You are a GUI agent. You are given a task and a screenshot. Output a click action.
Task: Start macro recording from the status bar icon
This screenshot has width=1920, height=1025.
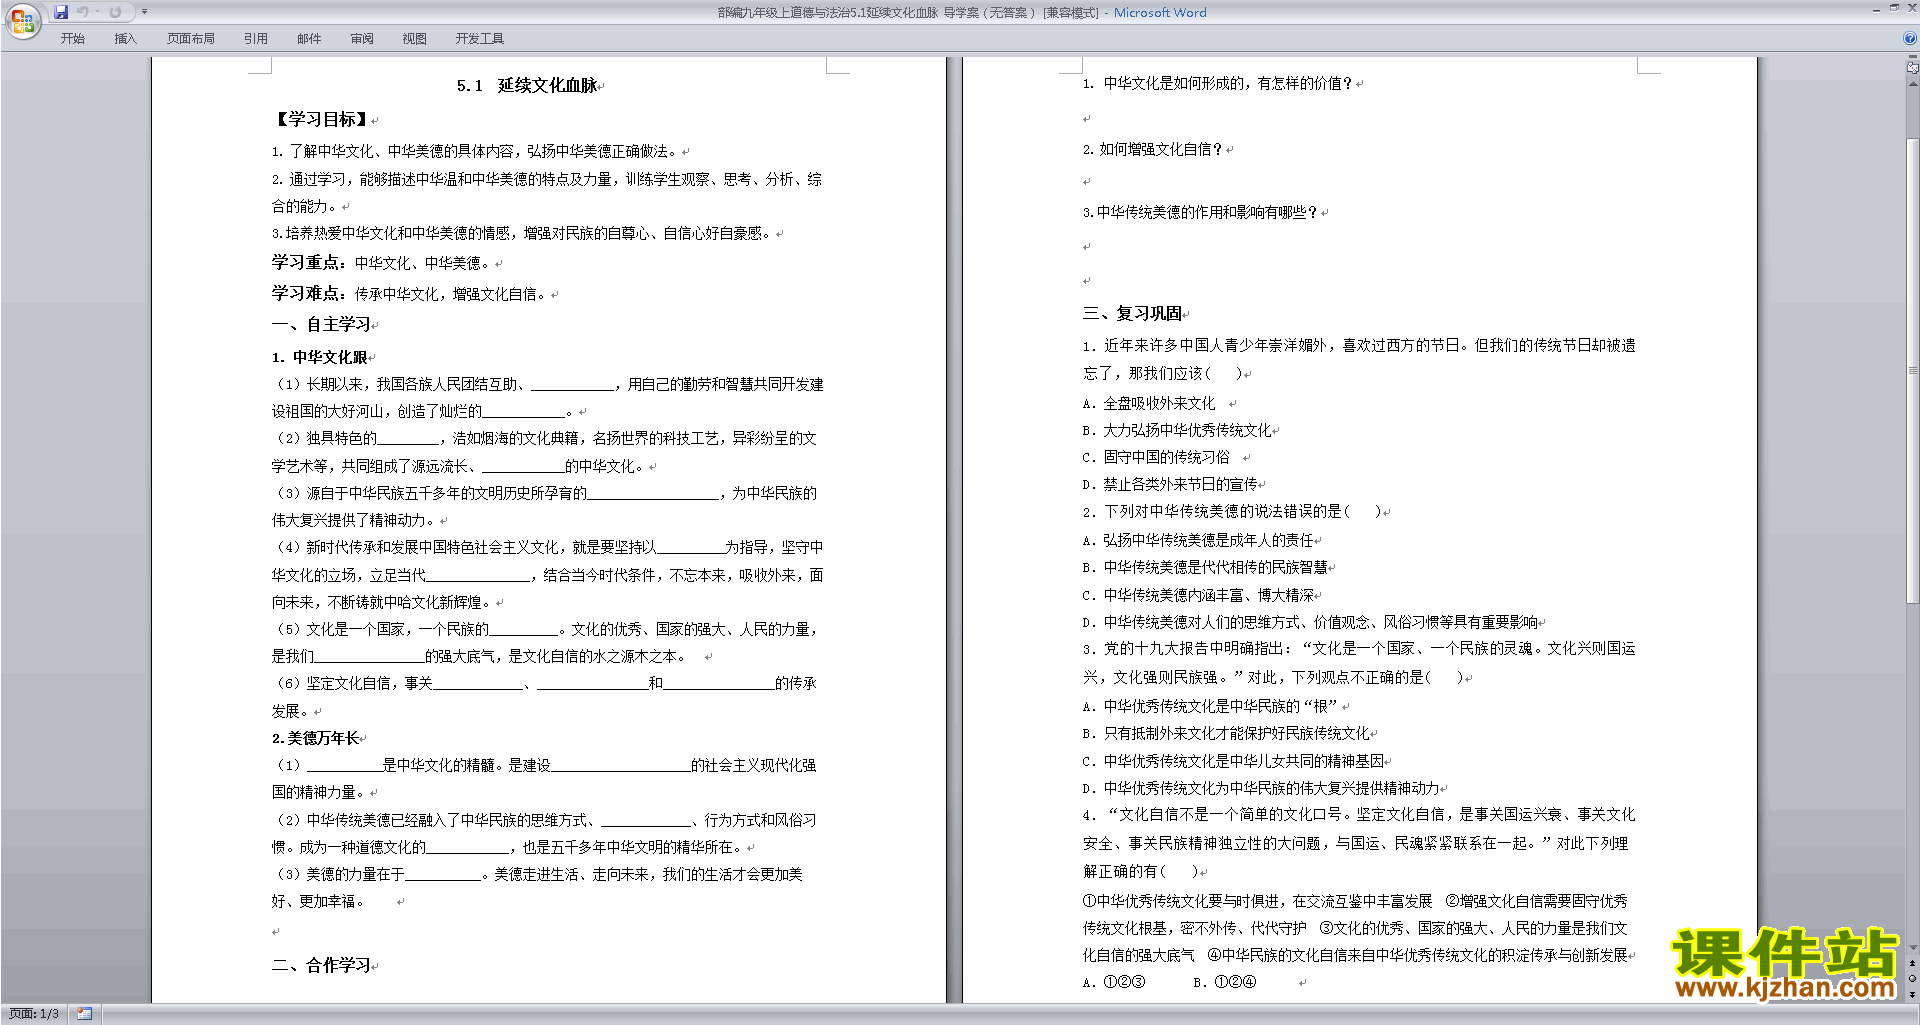pyautogui.click(x=85, y=1013)
